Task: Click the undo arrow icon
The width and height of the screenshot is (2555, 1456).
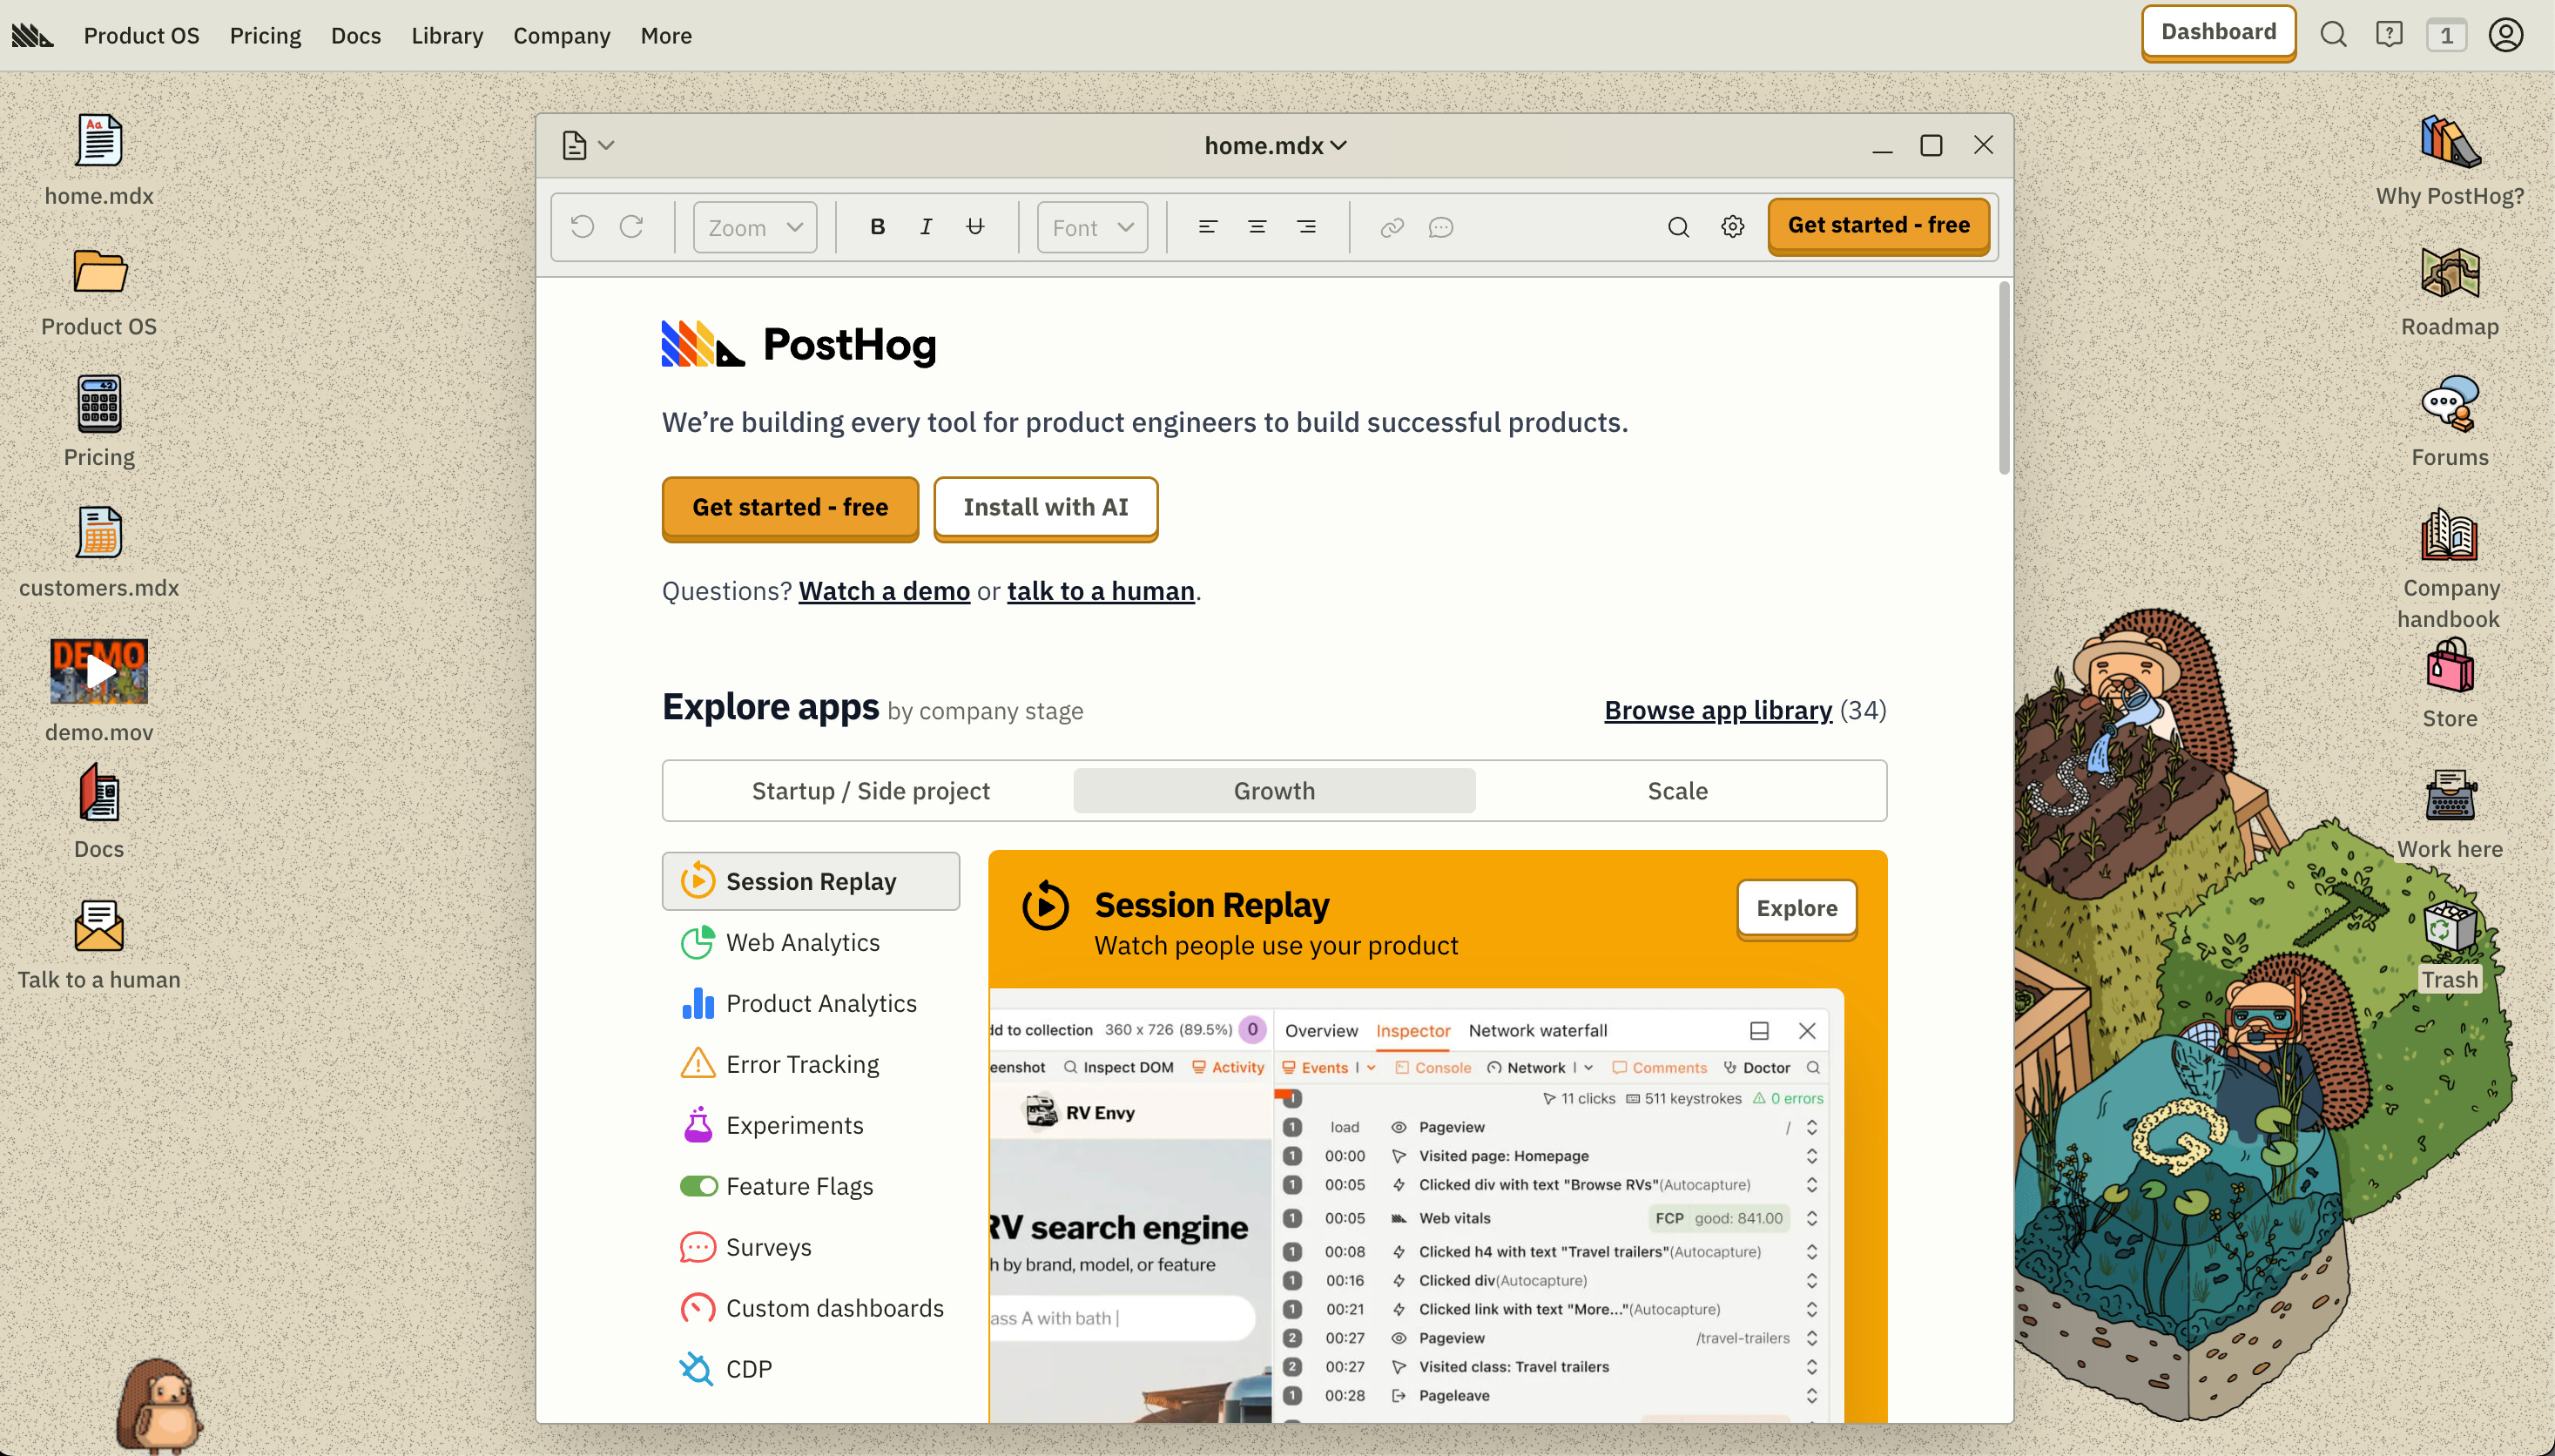Action: pos(582,227)
